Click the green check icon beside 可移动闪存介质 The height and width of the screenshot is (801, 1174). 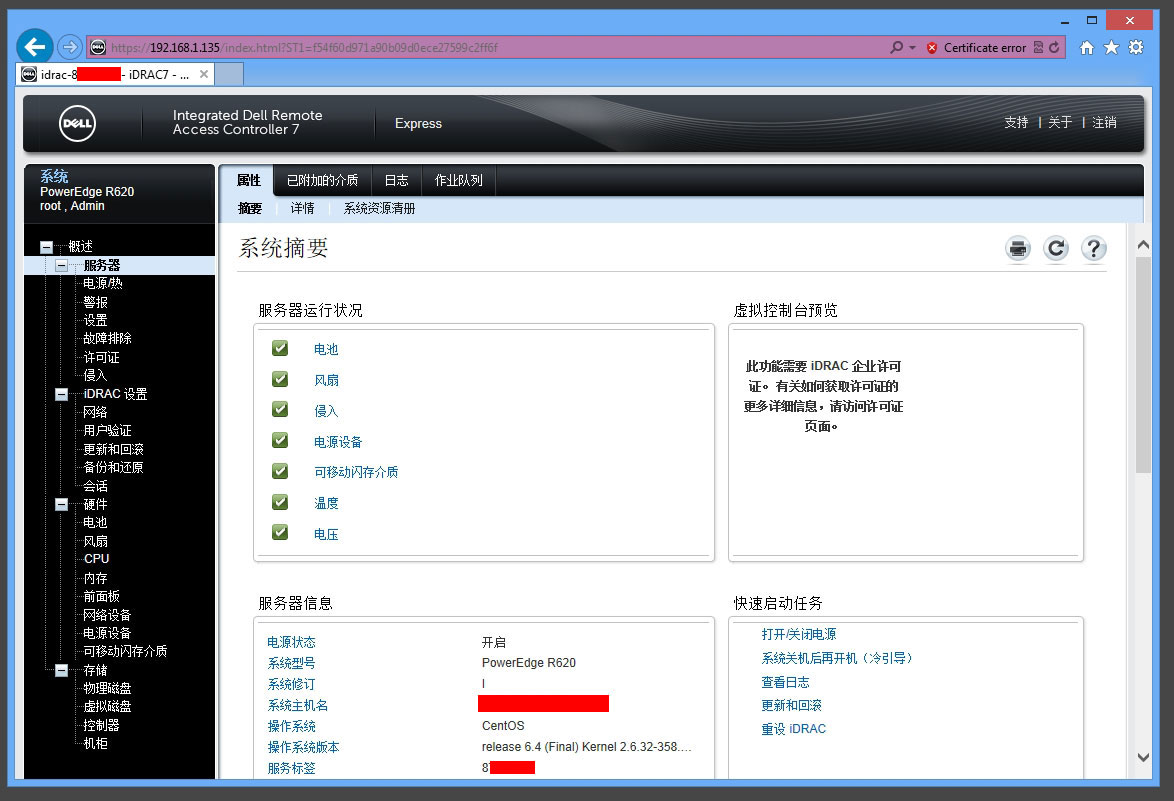tap(280, 472)
